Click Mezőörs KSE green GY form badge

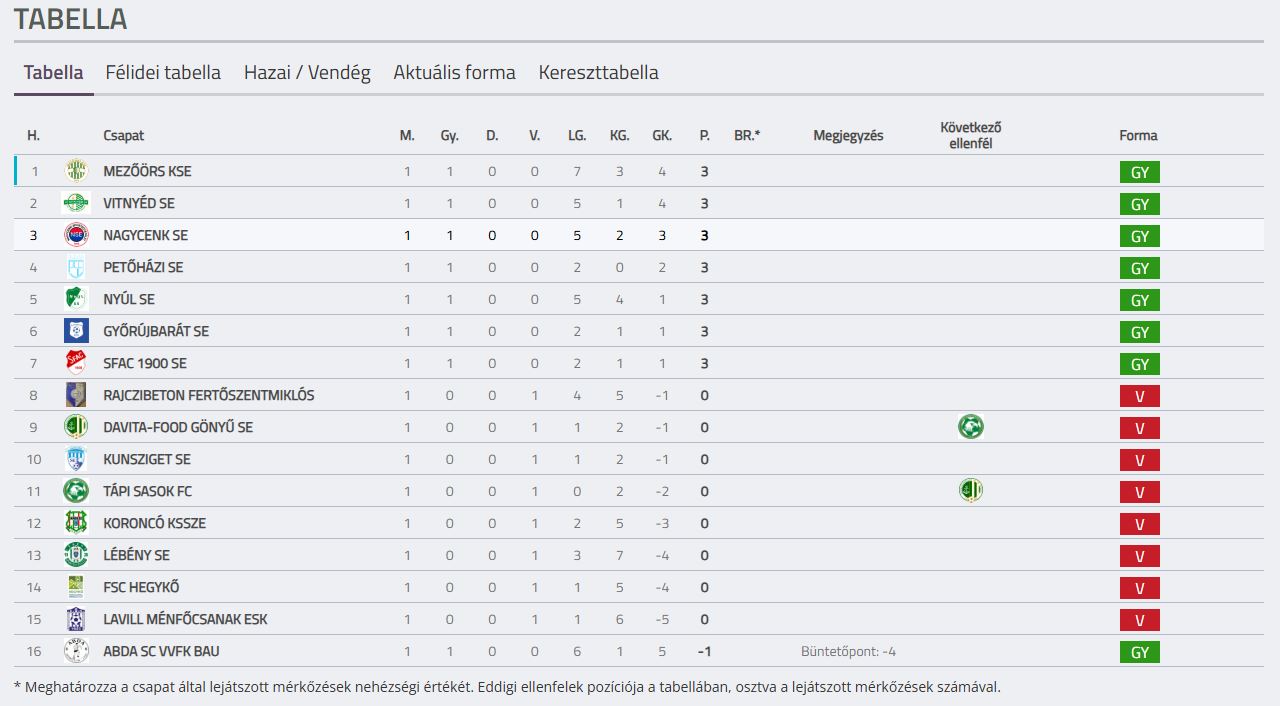1139,172
